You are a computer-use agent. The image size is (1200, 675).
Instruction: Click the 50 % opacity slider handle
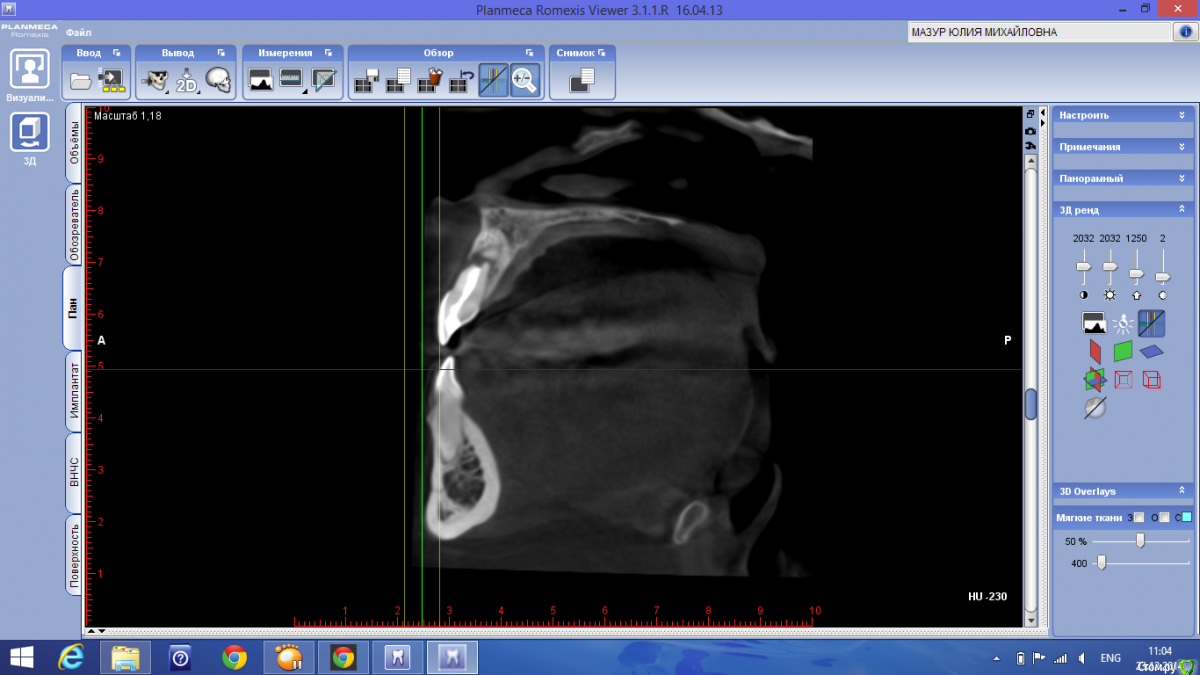click(1140, 540)
